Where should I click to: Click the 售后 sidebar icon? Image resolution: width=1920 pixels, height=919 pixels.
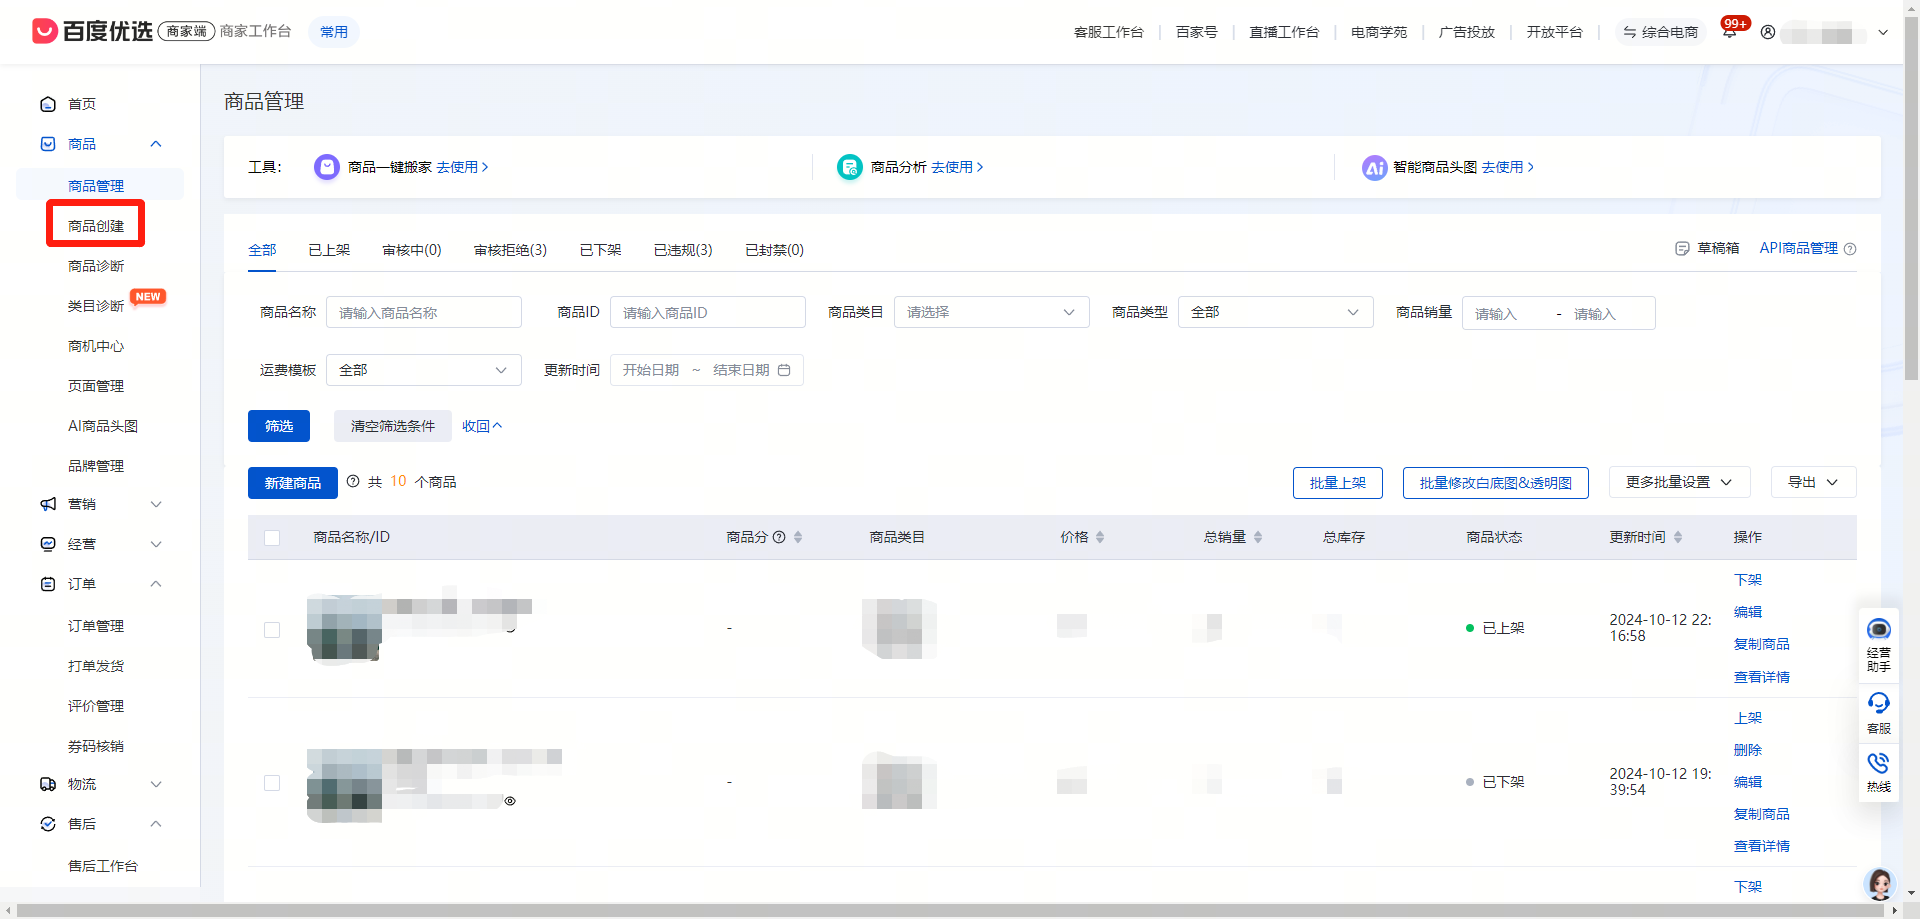pos(48,824)
